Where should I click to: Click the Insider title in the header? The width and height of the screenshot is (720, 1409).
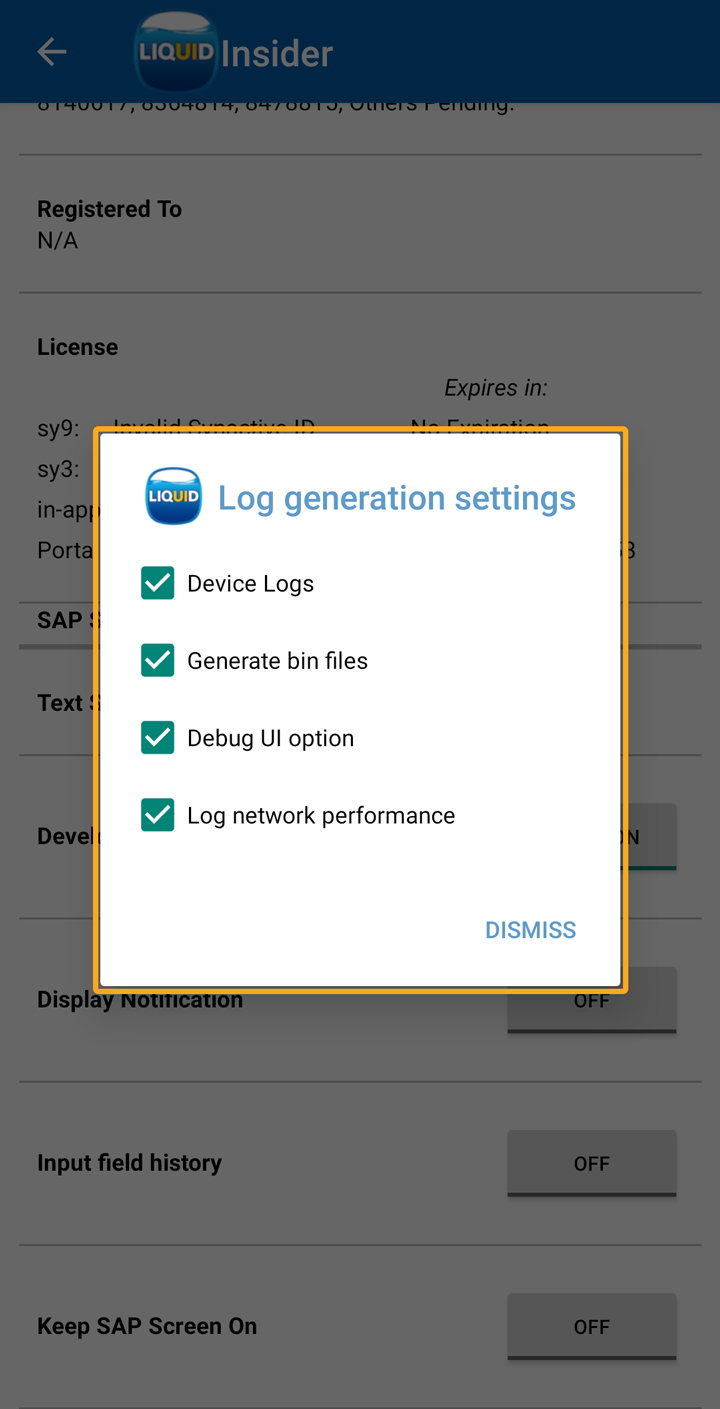(277, 53)
